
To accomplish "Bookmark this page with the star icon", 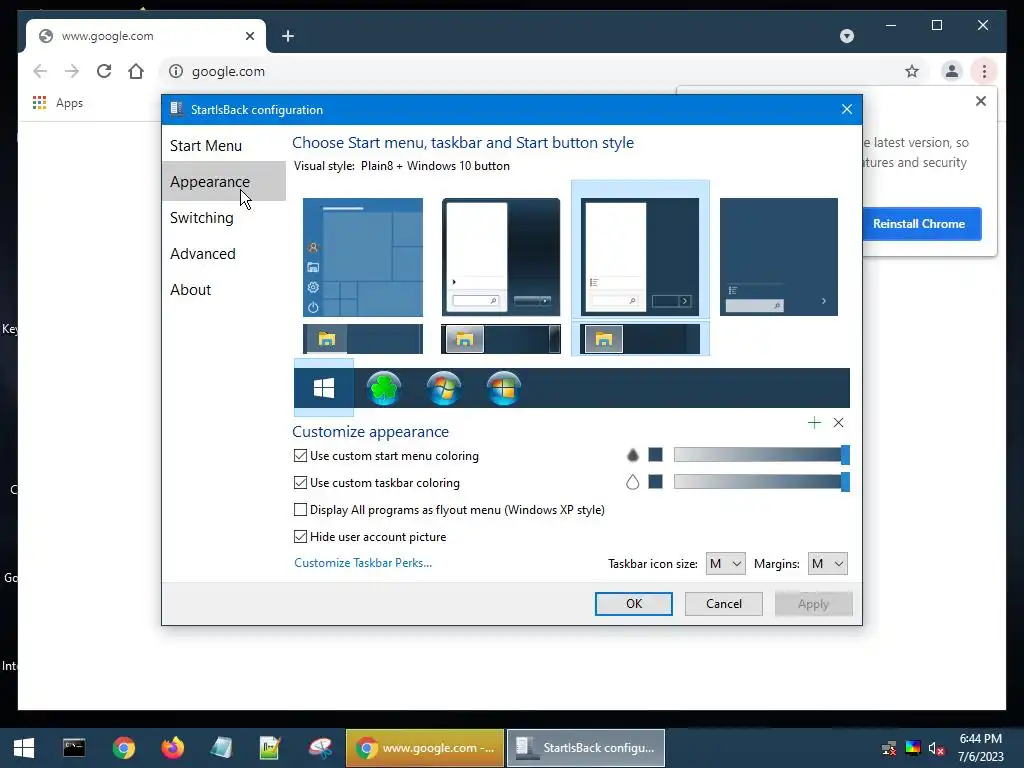I will pos(912,71).
